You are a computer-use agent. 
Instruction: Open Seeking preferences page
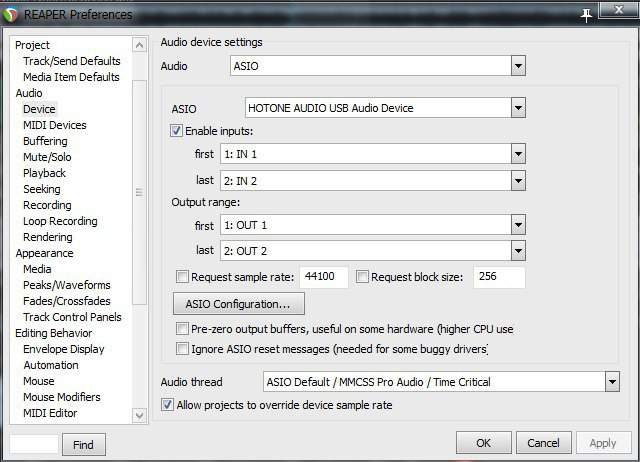pyautogui.click(x=42, y=189)
